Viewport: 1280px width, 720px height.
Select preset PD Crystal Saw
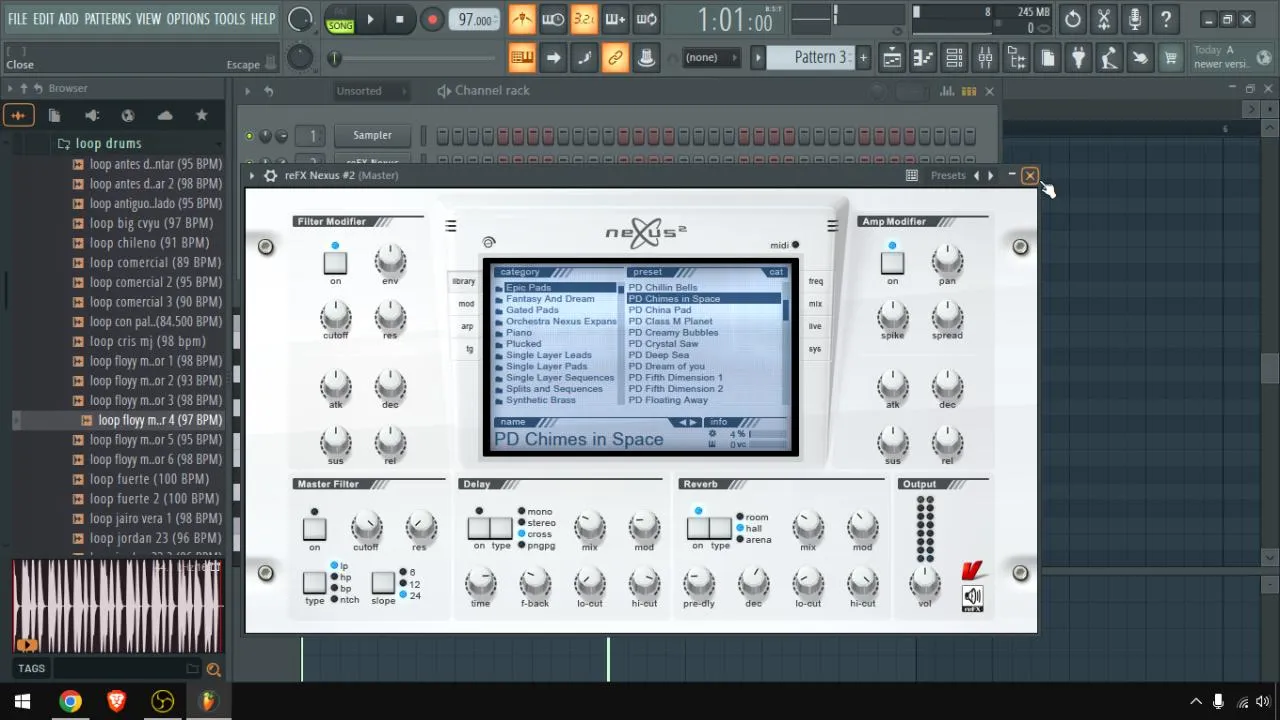(663, 344)
